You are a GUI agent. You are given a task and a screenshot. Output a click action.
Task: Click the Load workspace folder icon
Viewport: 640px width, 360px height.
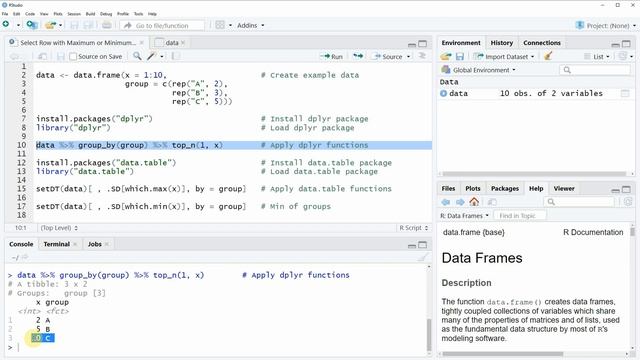[446, 56]
